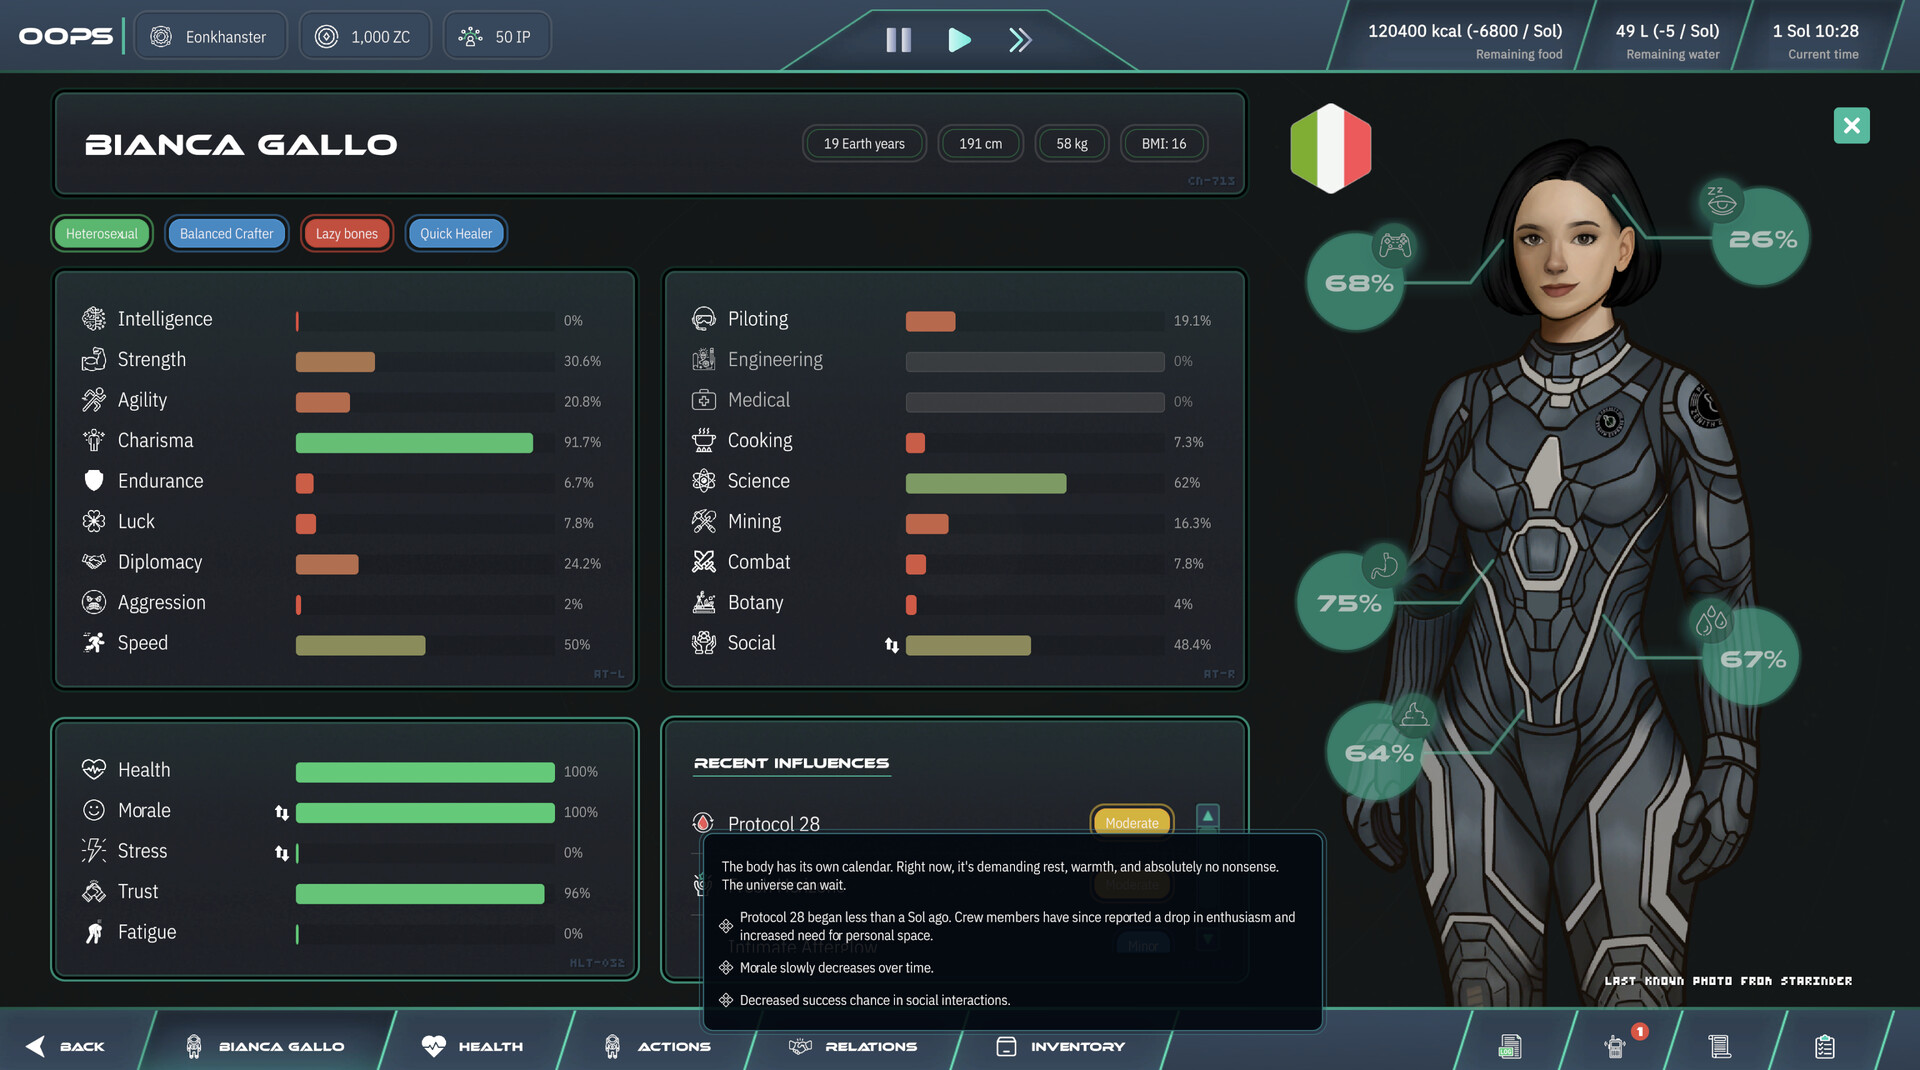Screen dimensions: 1920x1070
Task: Select the Science skill icon
Action: 703,482
